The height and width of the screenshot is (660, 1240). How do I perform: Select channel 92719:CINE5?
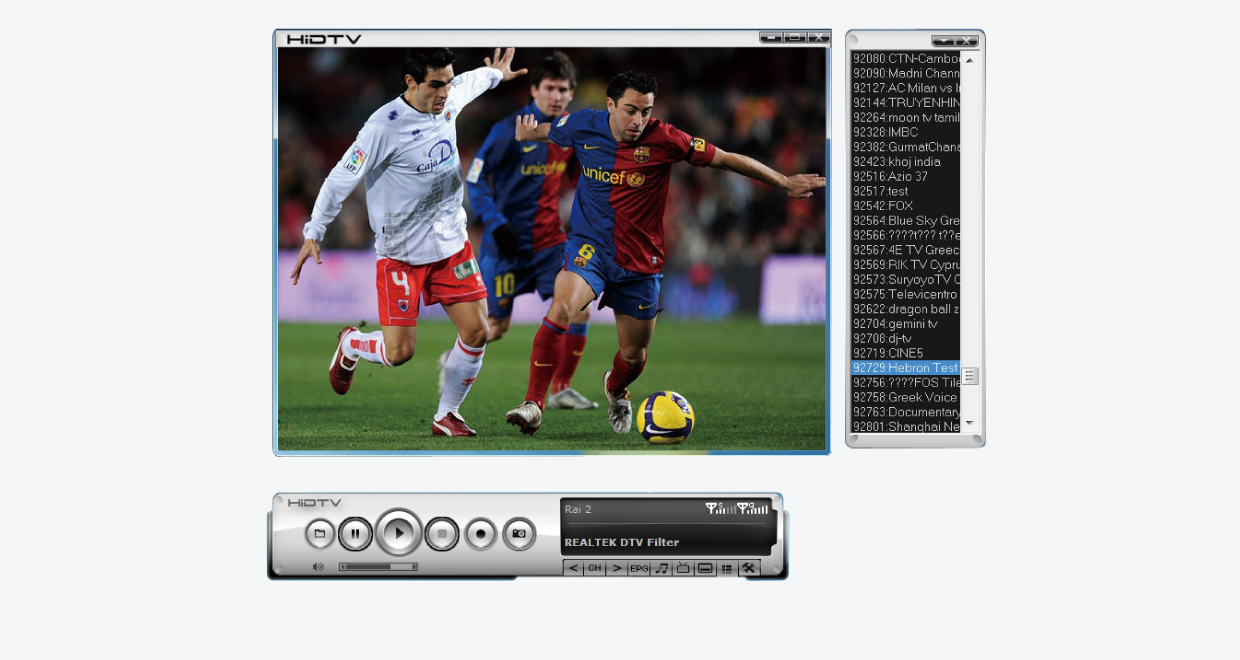906,353
